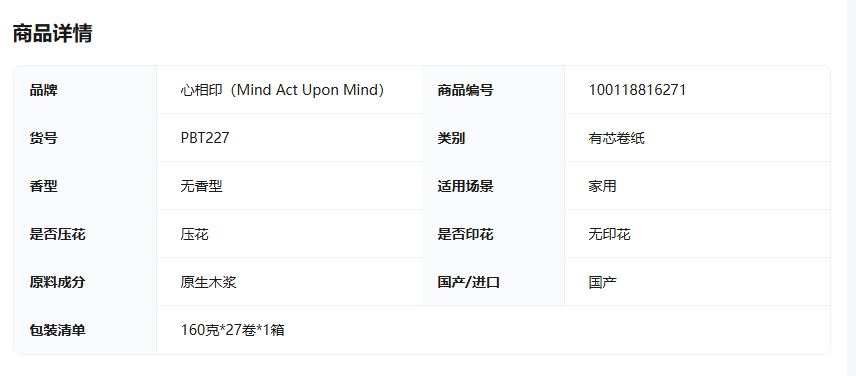
Task: Click the product number 100118816271
Action: [x=637, y=90]
